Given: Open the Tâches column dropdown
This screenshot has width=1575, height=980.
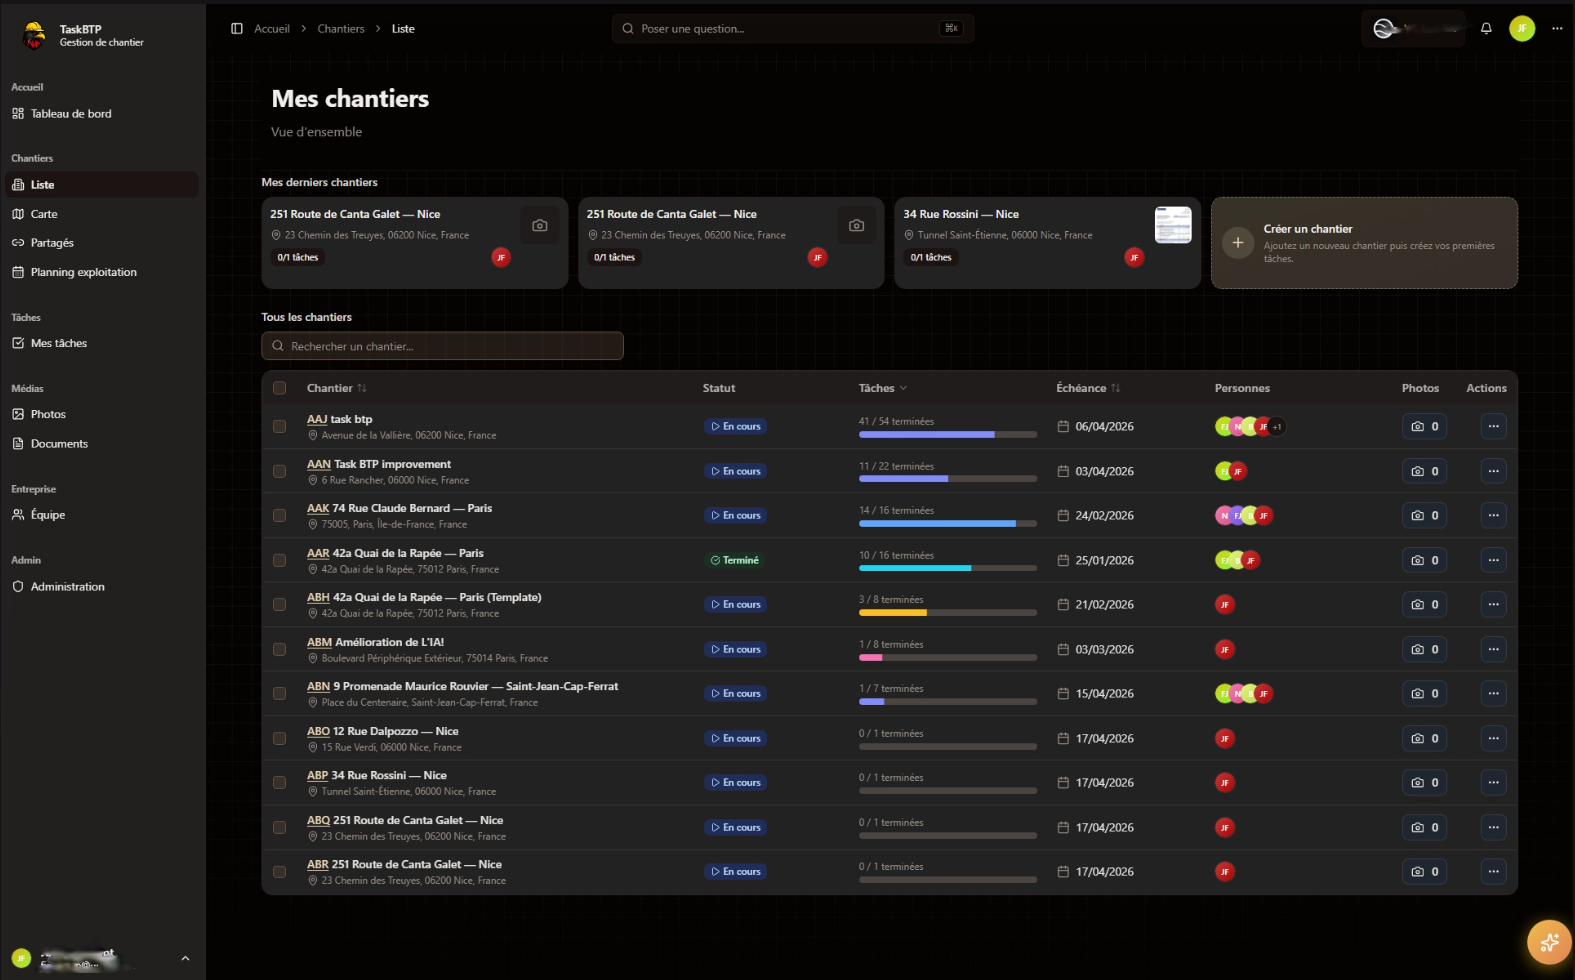Looking at the screenshot, I should (x=883, y=388).
